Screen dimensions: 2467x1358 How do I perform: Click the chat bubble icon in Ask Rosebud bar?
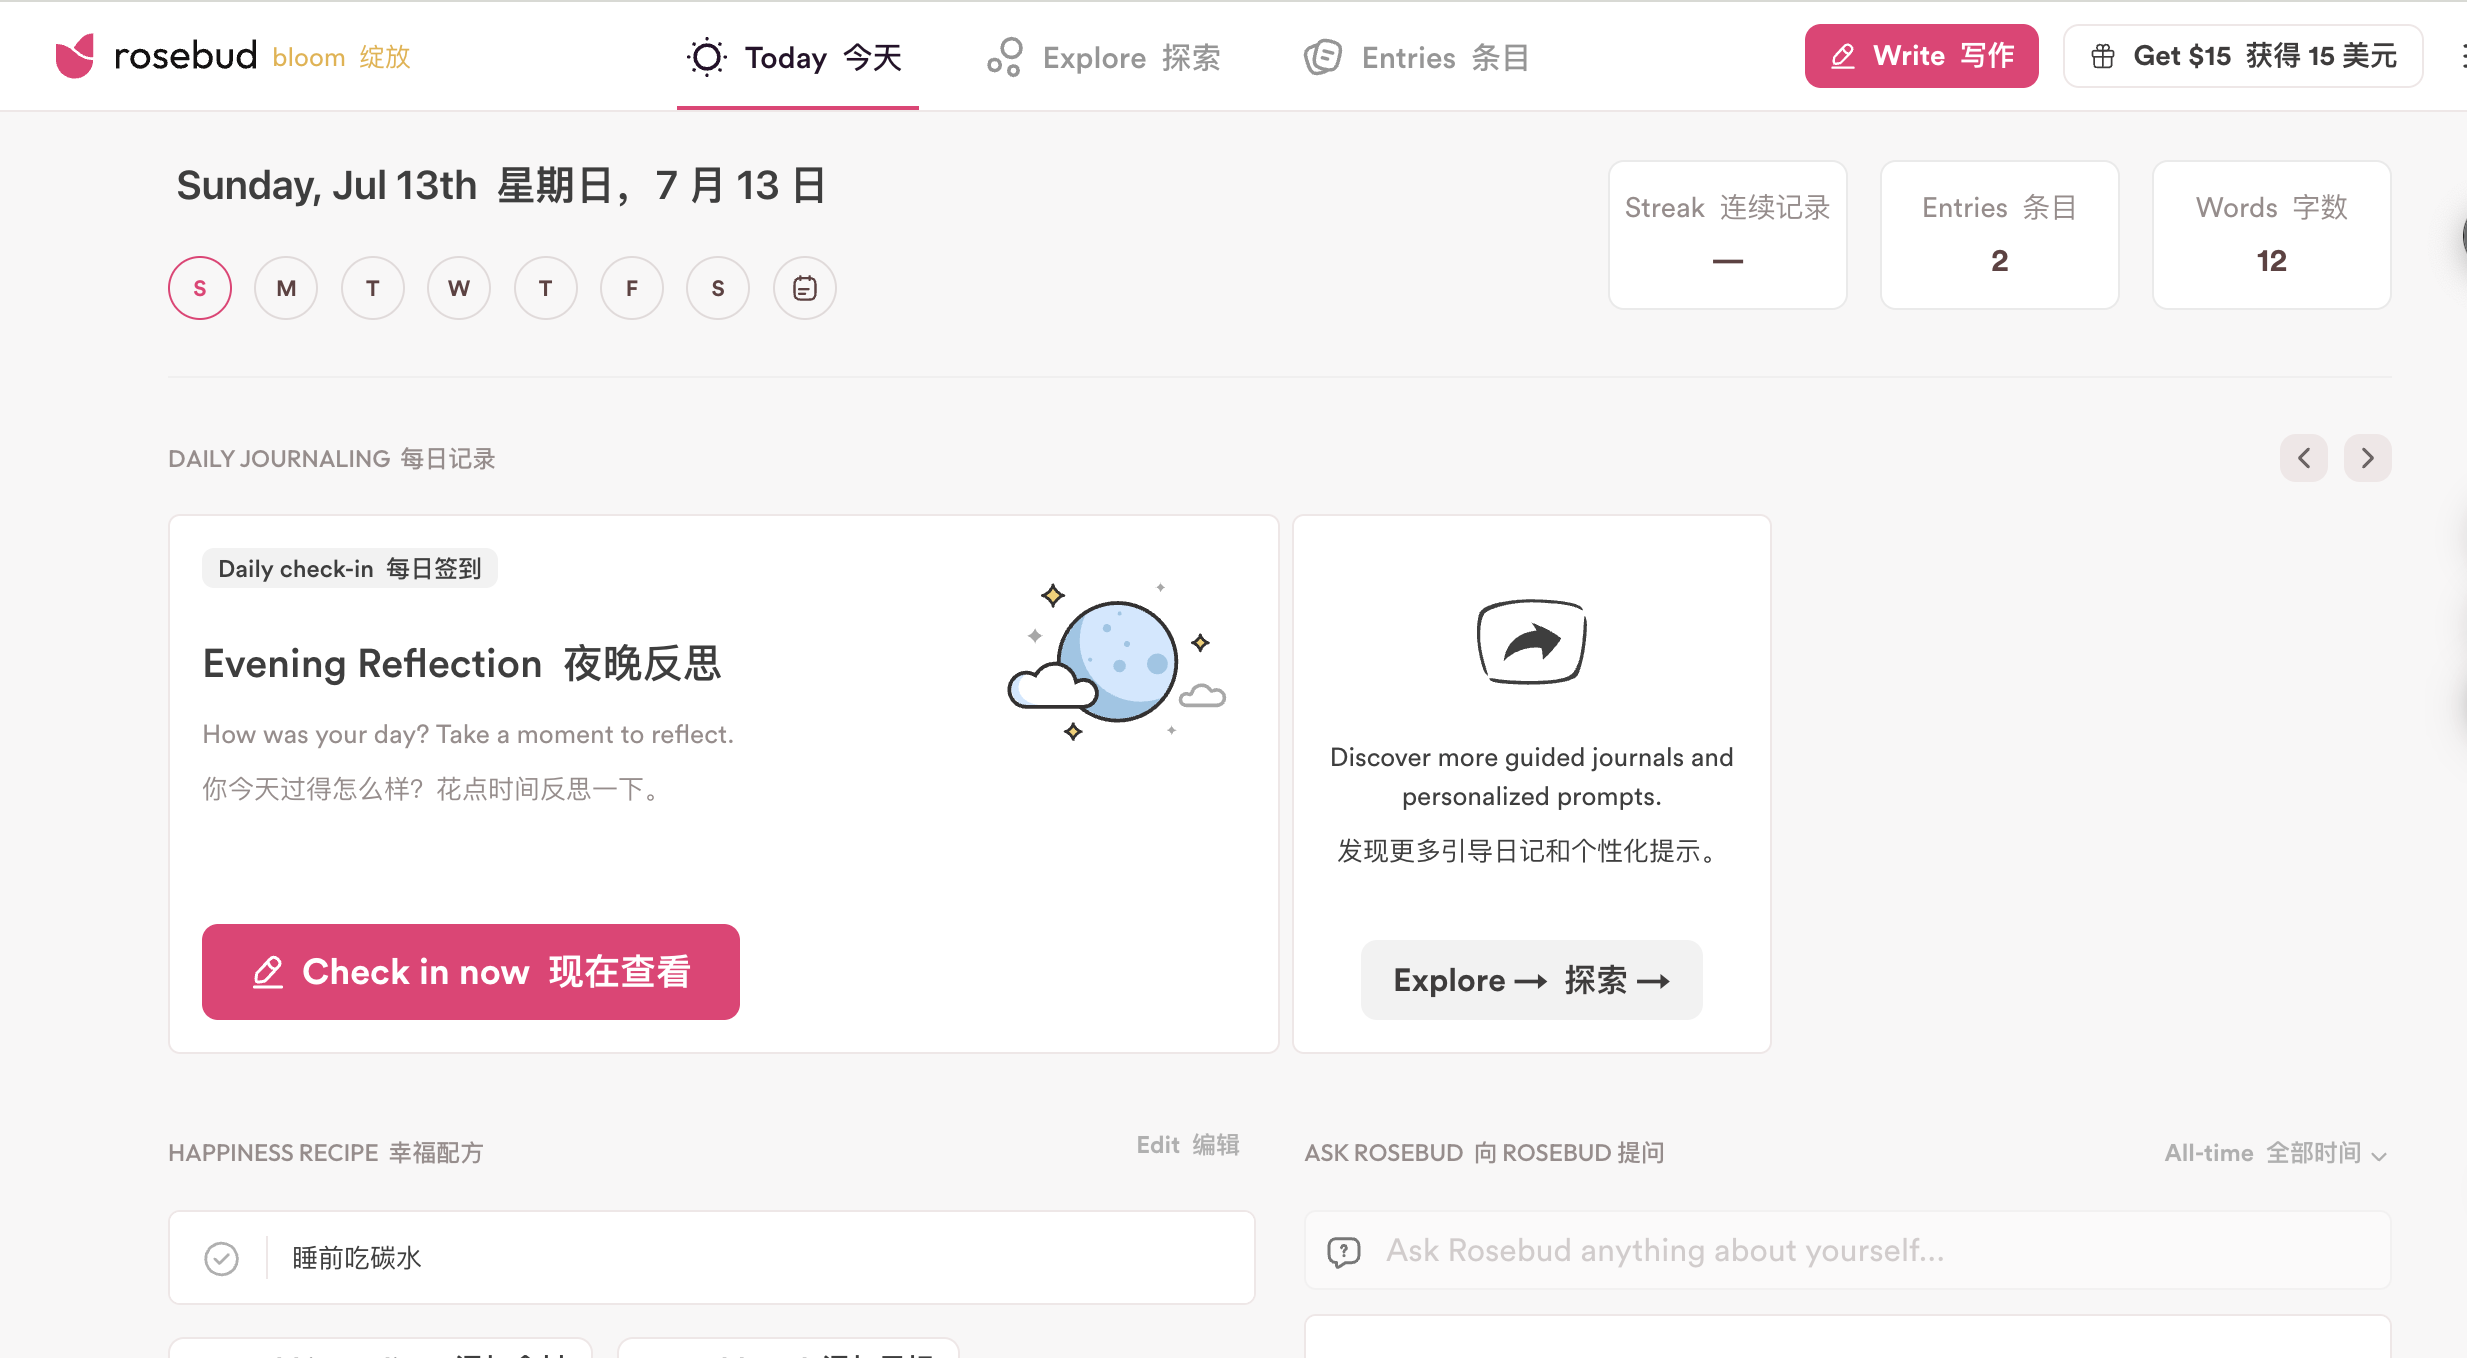coord(1345,1251)
